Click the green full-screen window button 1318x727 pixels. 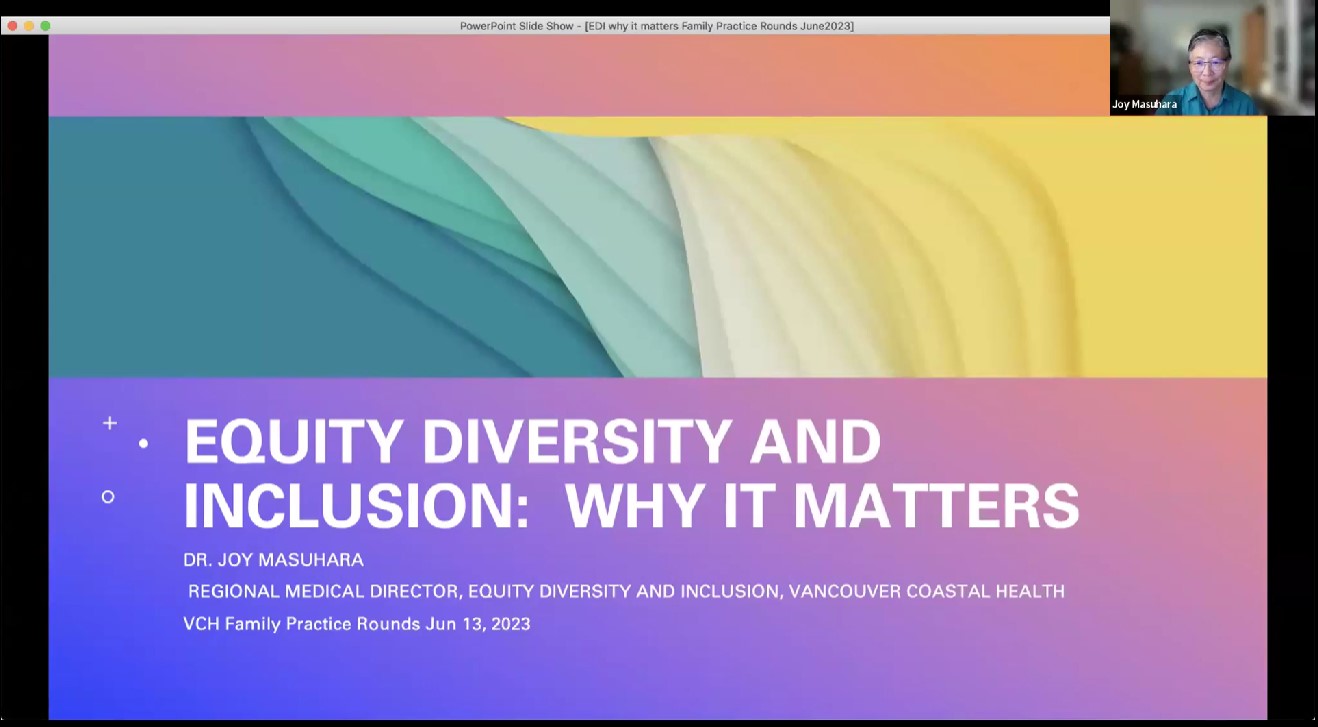pos(45,25)
